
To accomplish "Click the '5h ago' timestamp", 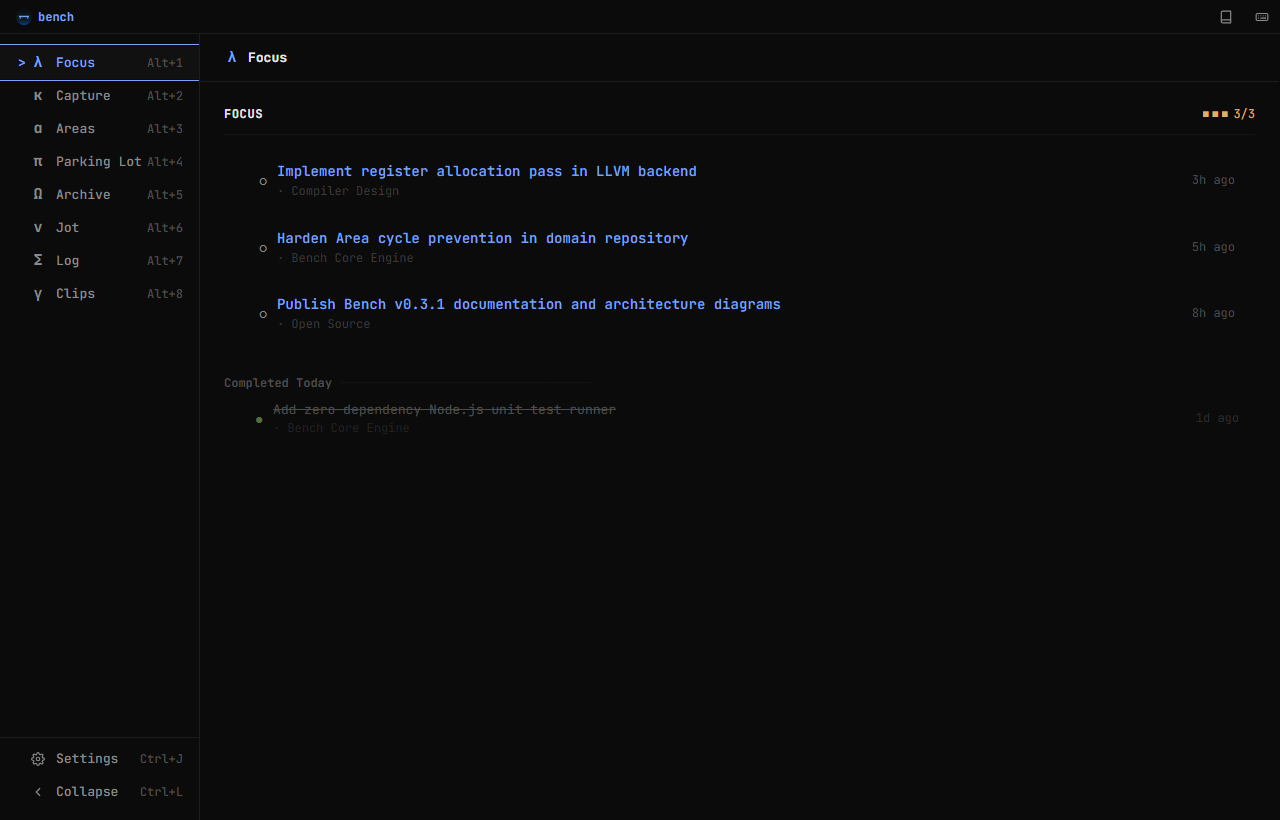I will pos(1213,247).
